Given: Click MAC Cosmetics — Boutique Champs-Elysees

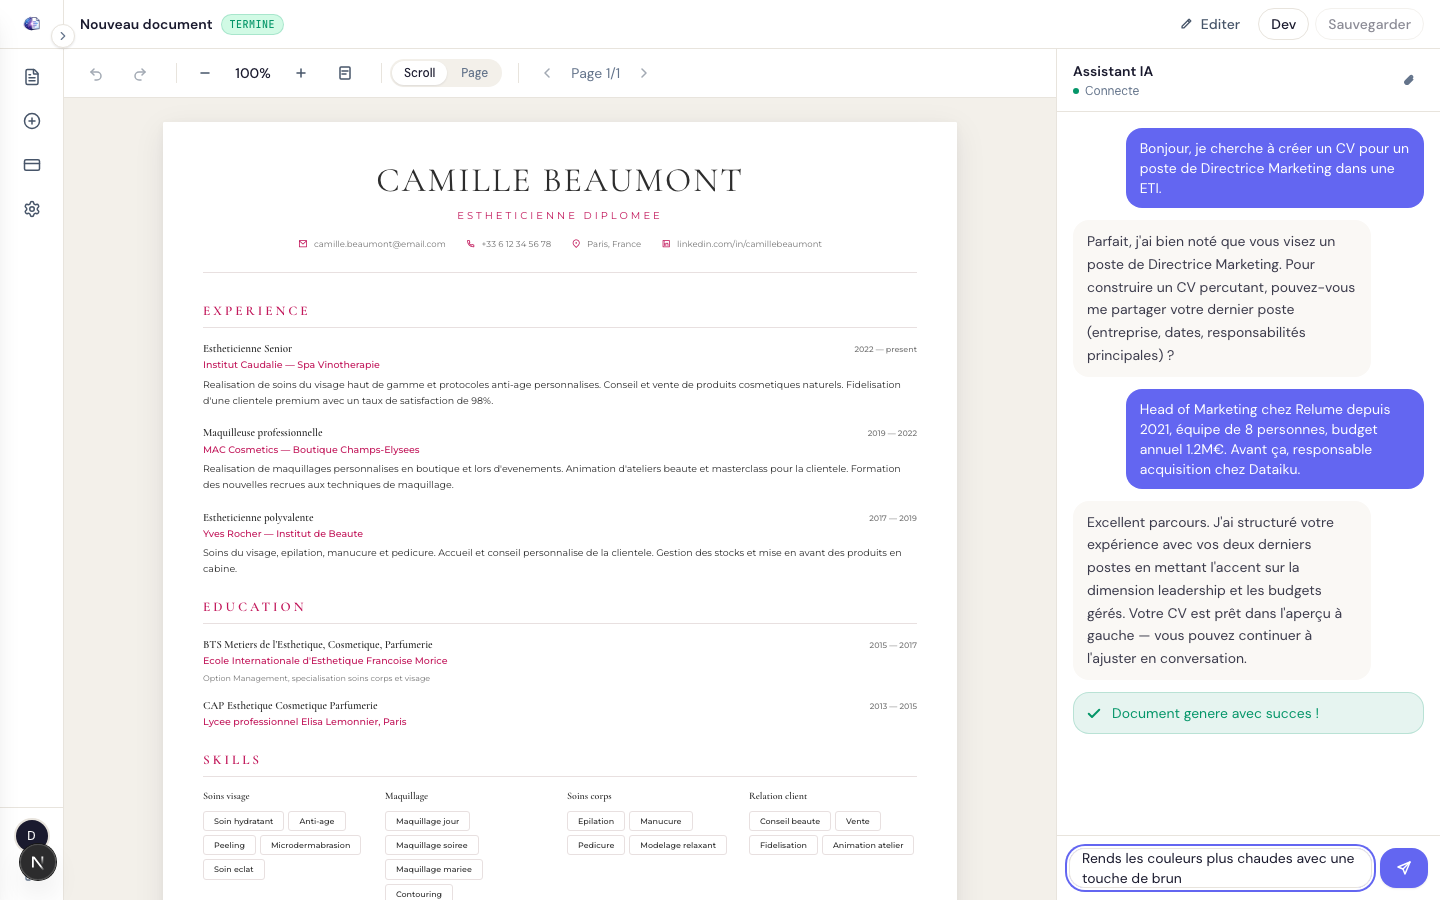Looking at the screenshot, I should (311, 450).
